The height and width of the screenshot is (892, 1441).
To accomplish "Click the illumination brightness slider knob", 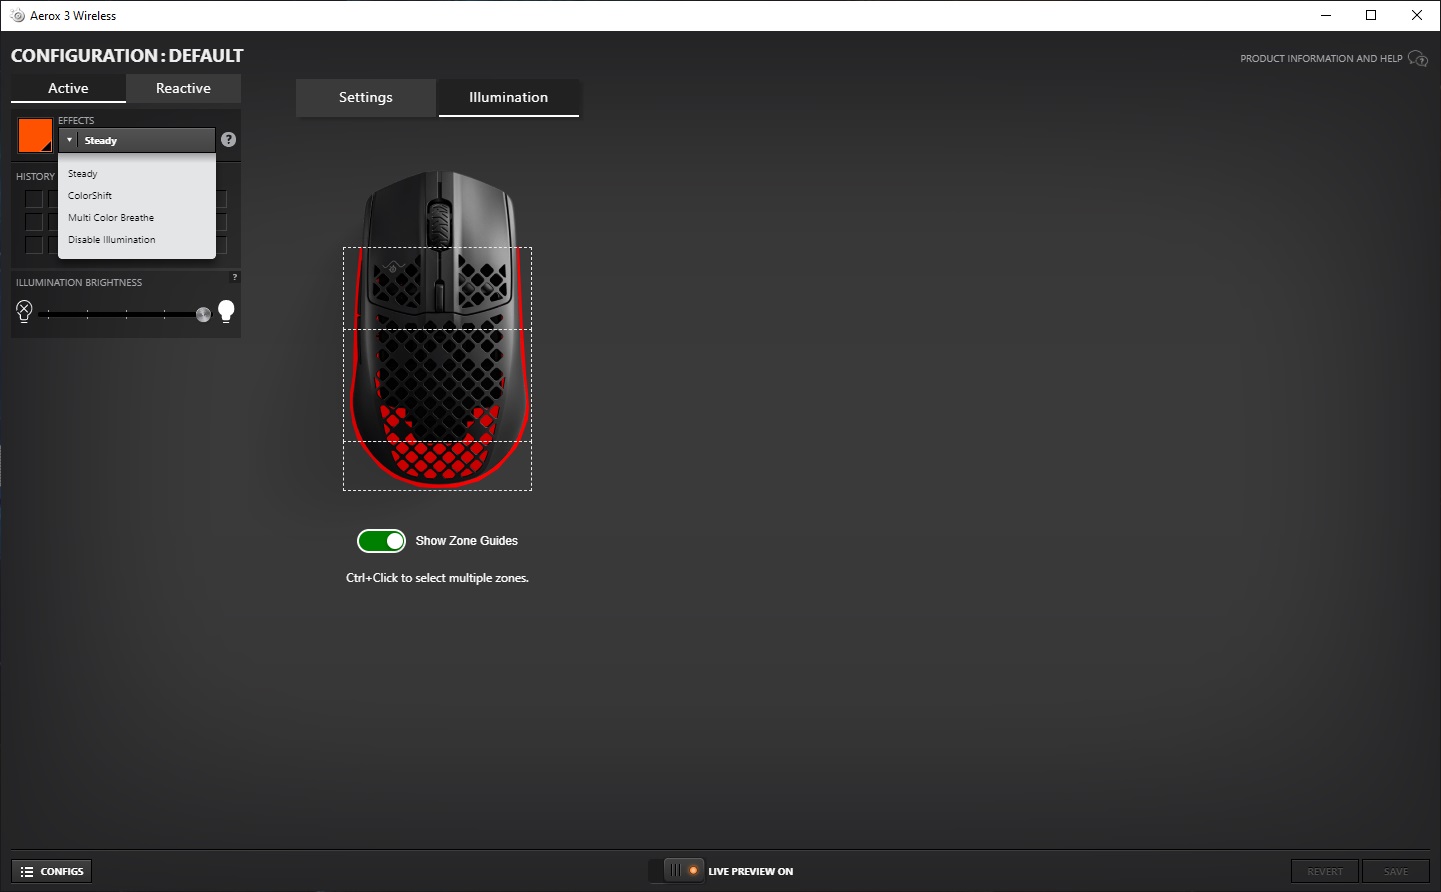I will [203, 315].
